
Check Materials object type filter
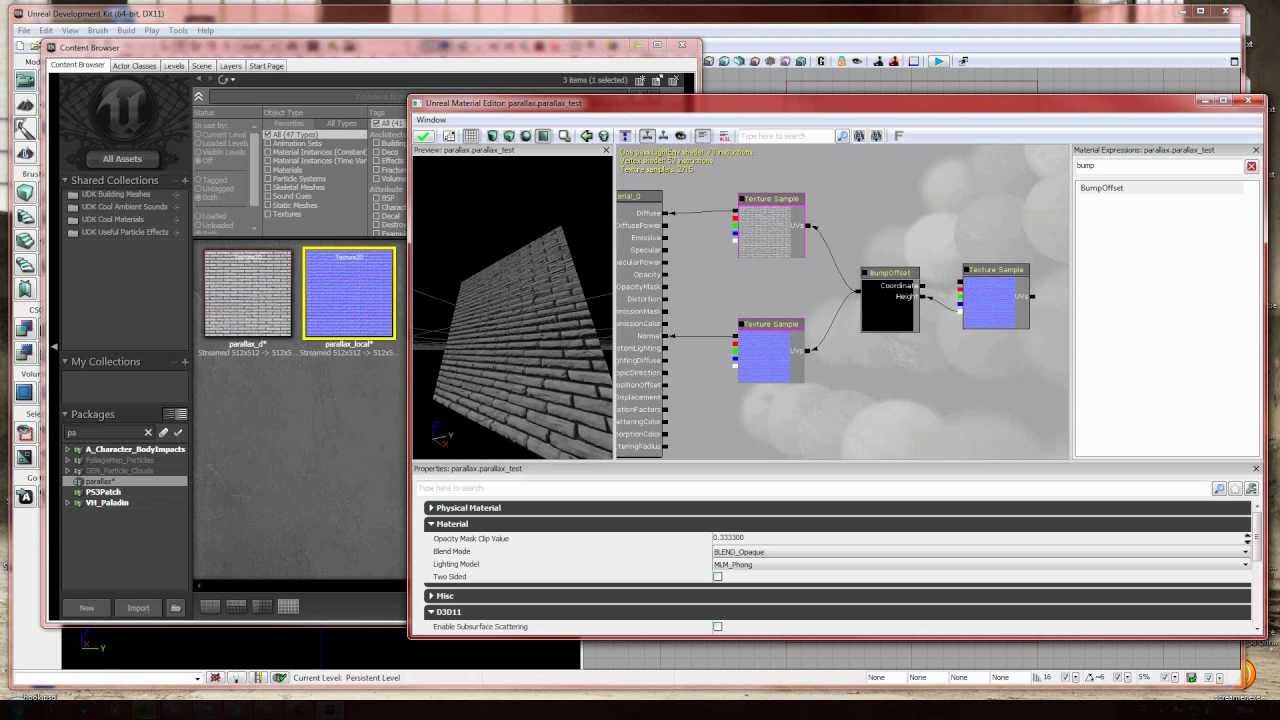268,170
